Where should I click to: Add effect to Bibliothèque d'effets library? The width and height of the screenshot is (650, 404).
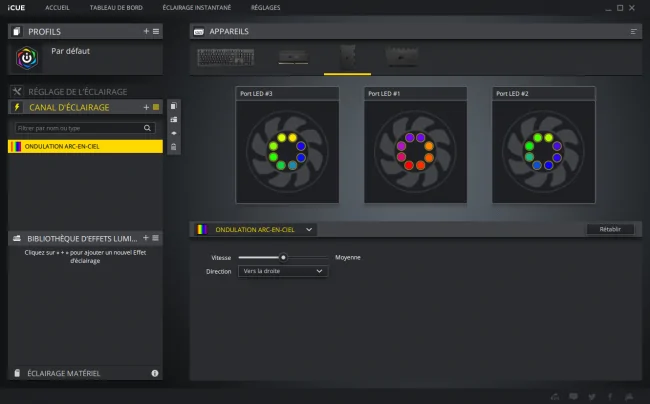146,238
